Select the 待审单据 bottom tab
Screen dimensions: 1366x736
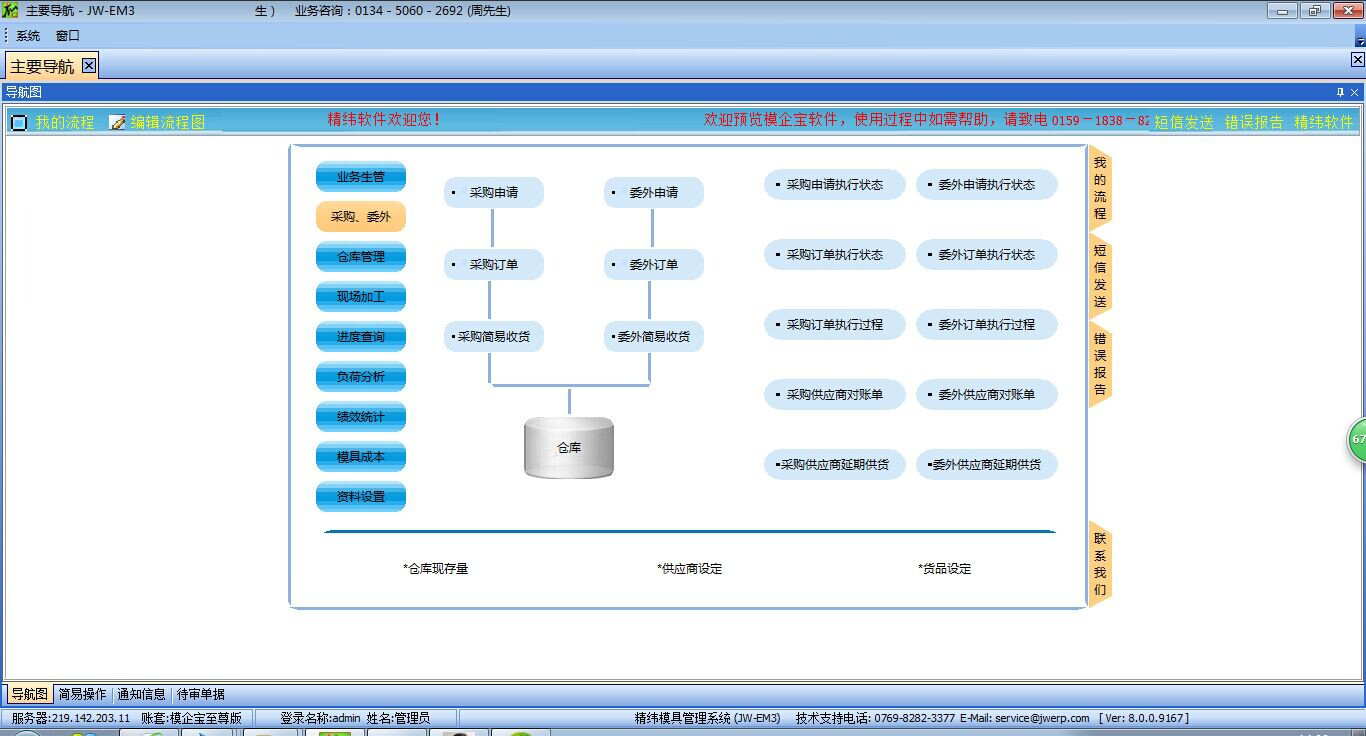pos(201,694)
